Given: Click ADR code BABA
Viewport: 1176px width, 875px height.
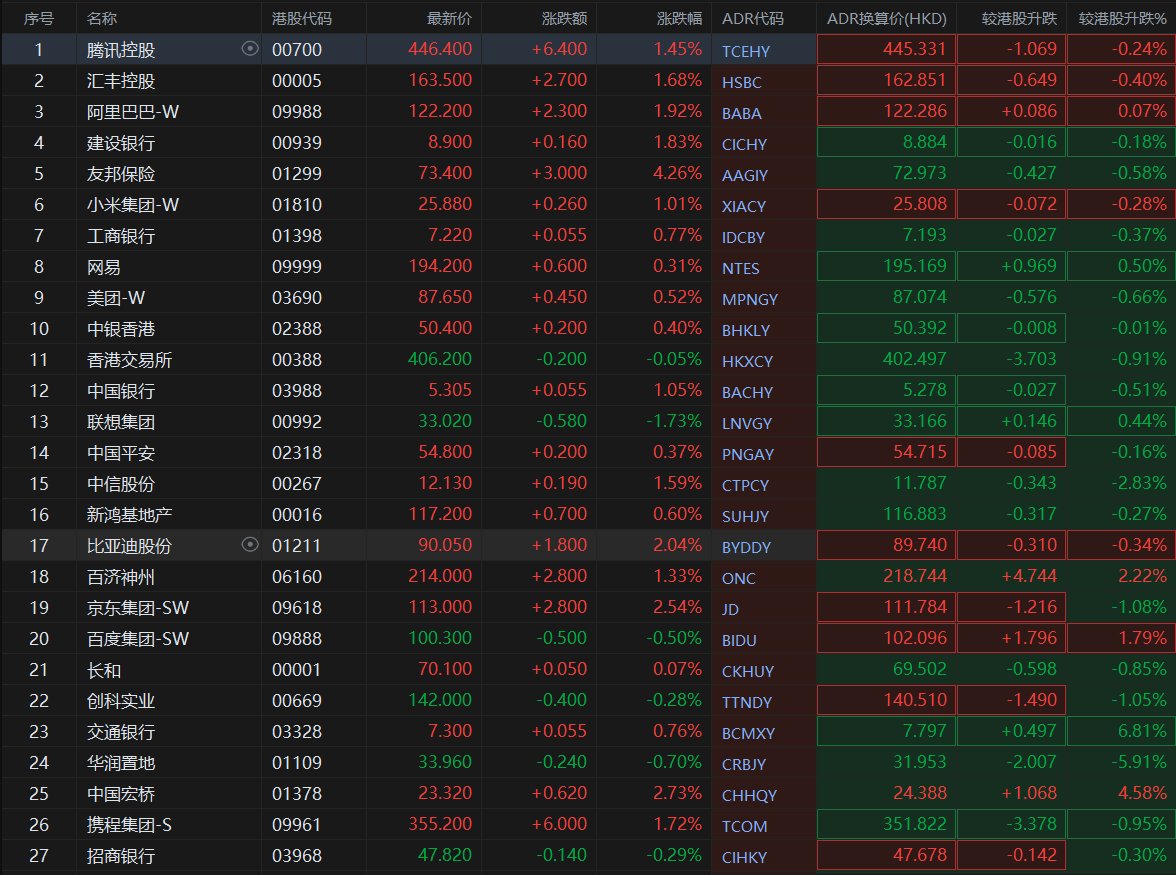Looking at the screenshot, I should [x=741, y=114].
